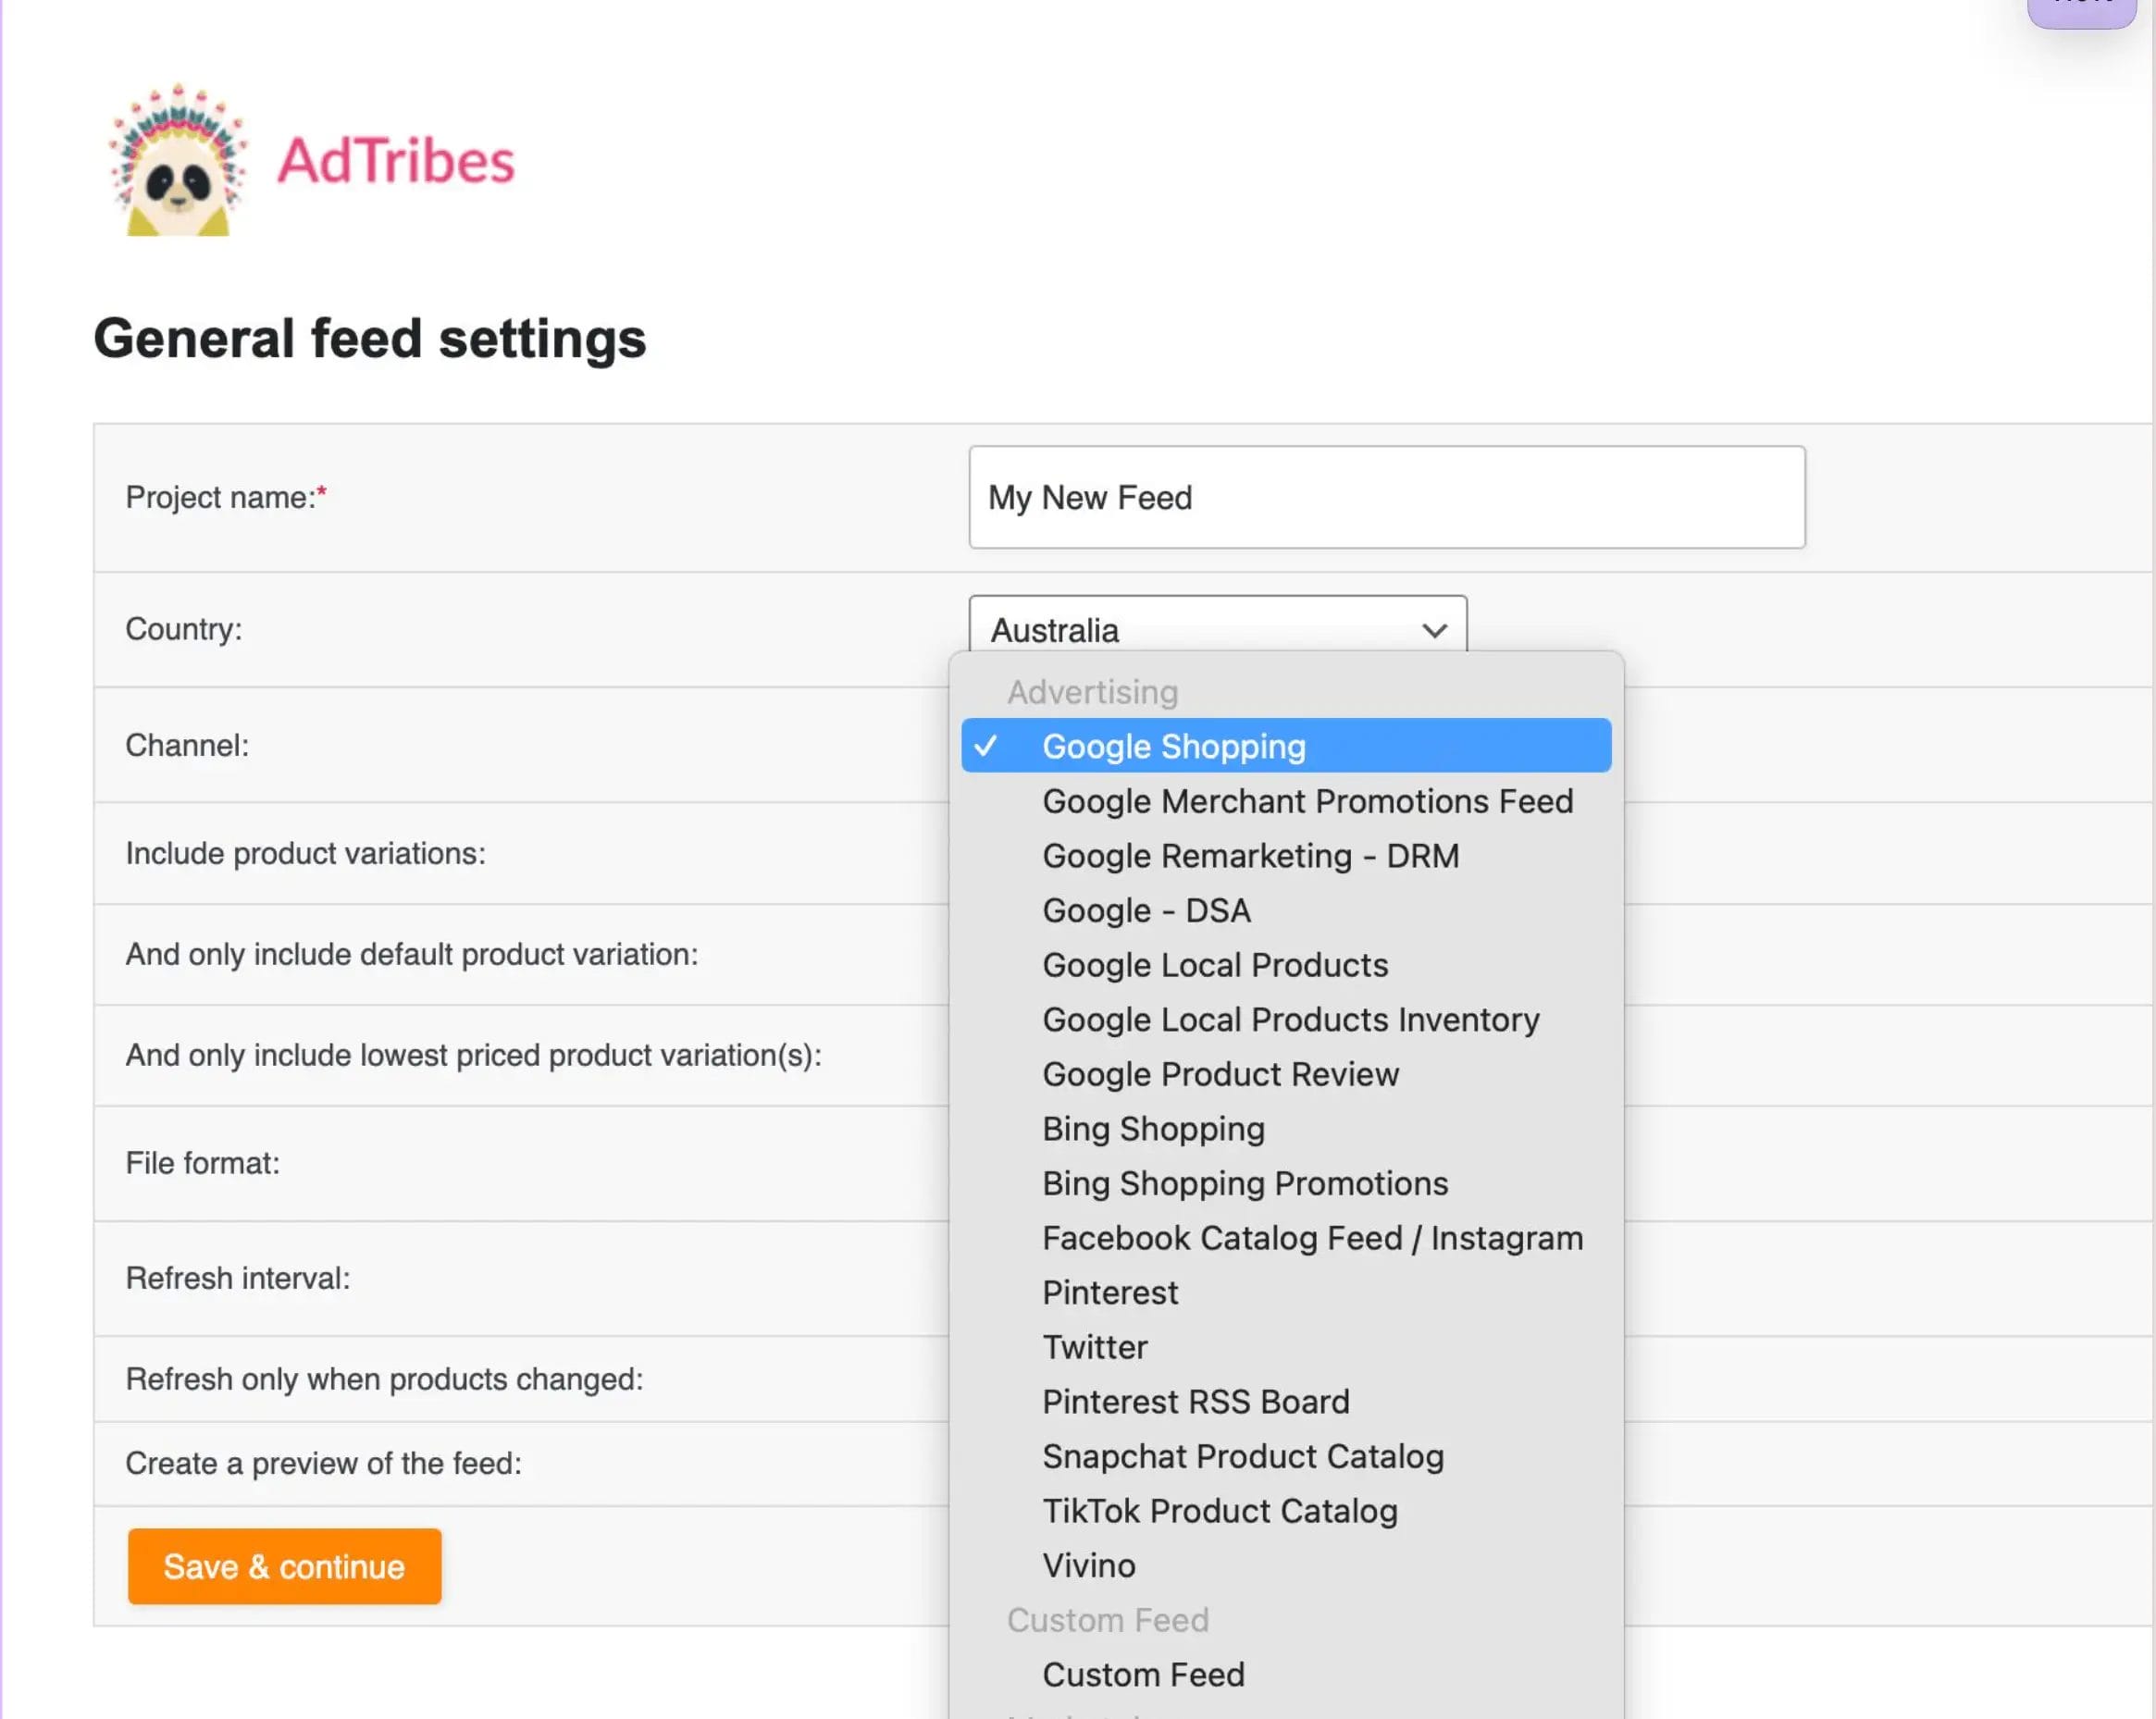
Task: Select the Twitter channel option
Action: [x=1095, y=1347]
